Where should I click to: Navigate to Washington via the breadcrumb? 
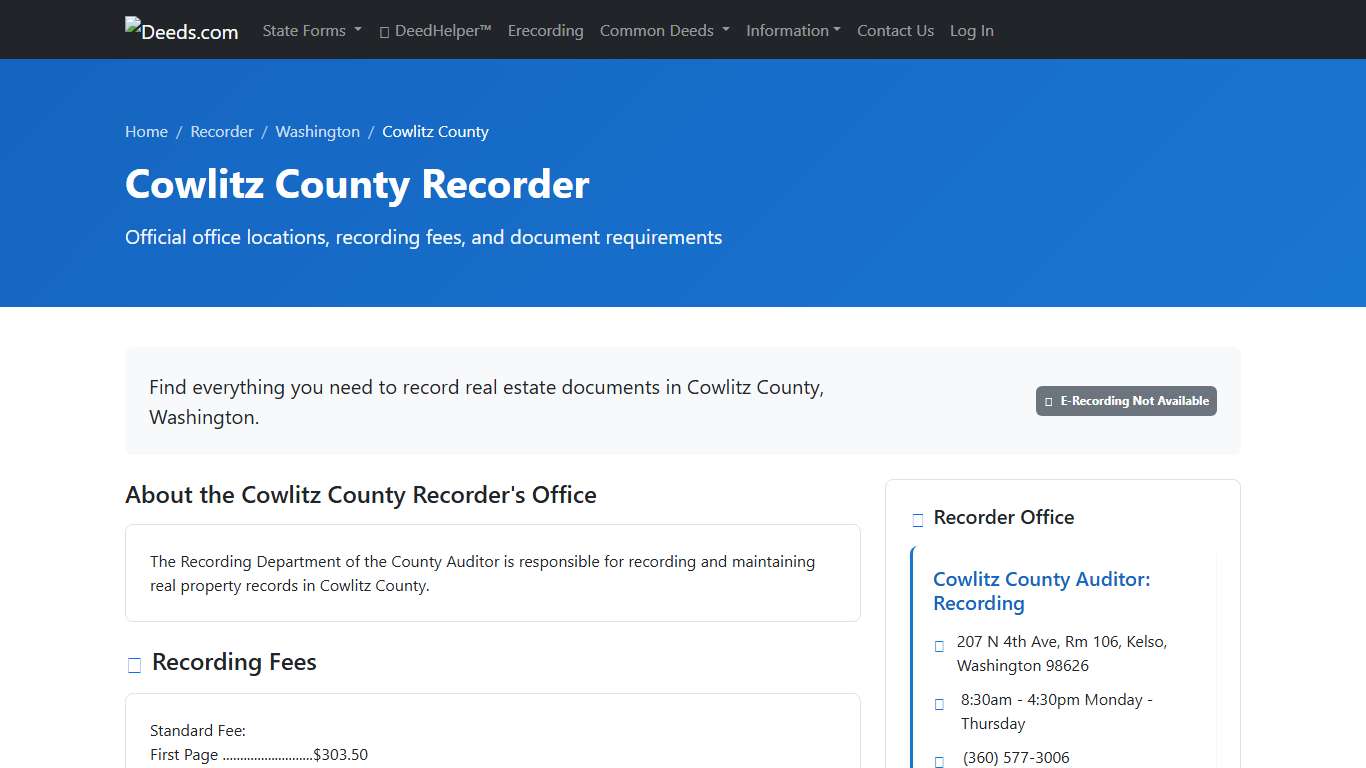317,131
